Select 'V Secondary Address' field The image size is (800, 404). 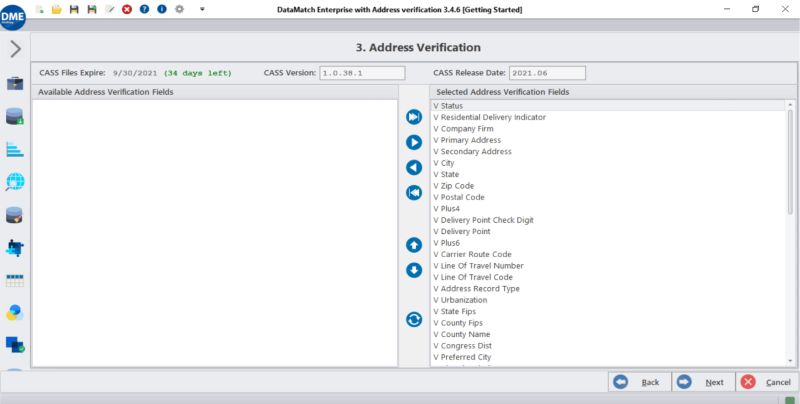608,152
